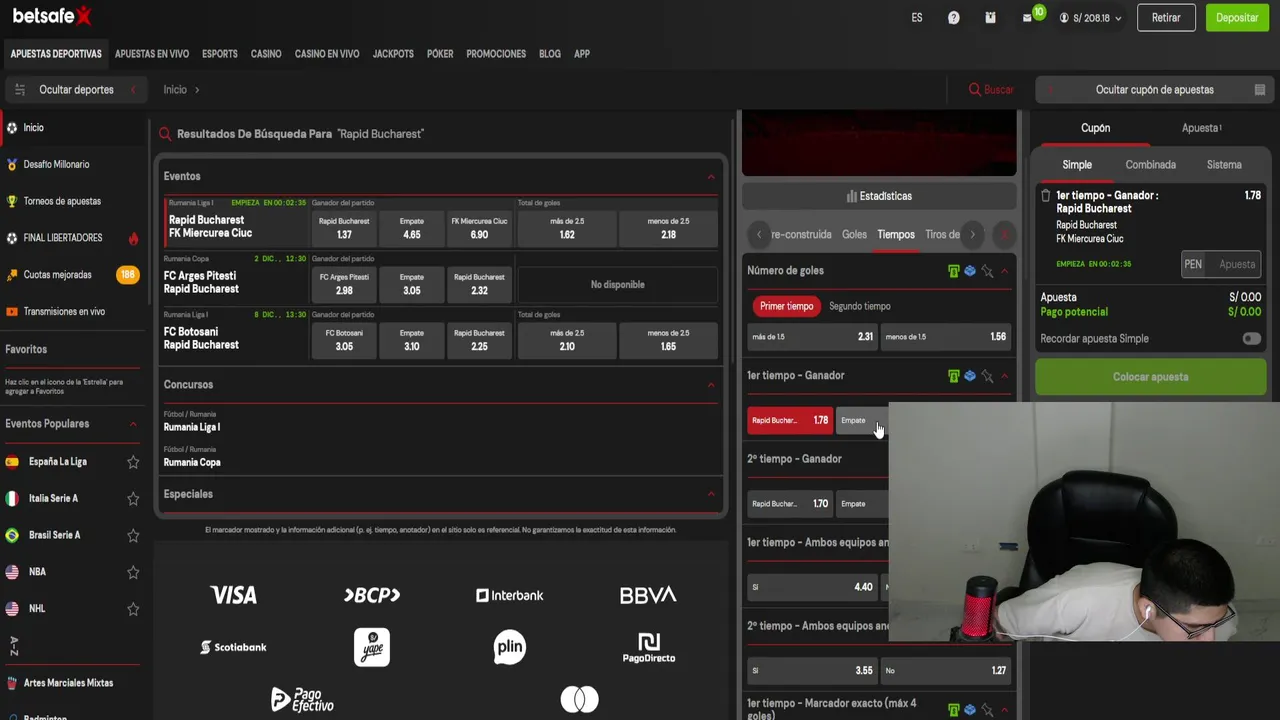1280x720 pixels.
Task: Select Primer tiempo option
Action: [786, 306]
